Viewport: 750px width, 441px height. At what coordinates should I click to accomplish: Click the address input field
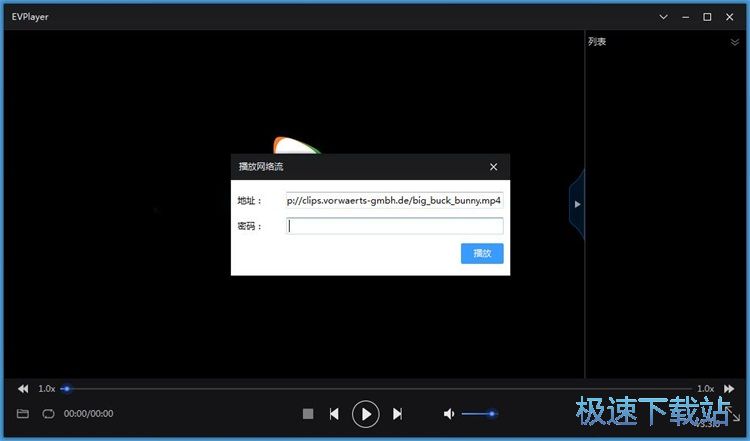click(x=394, y=200)
